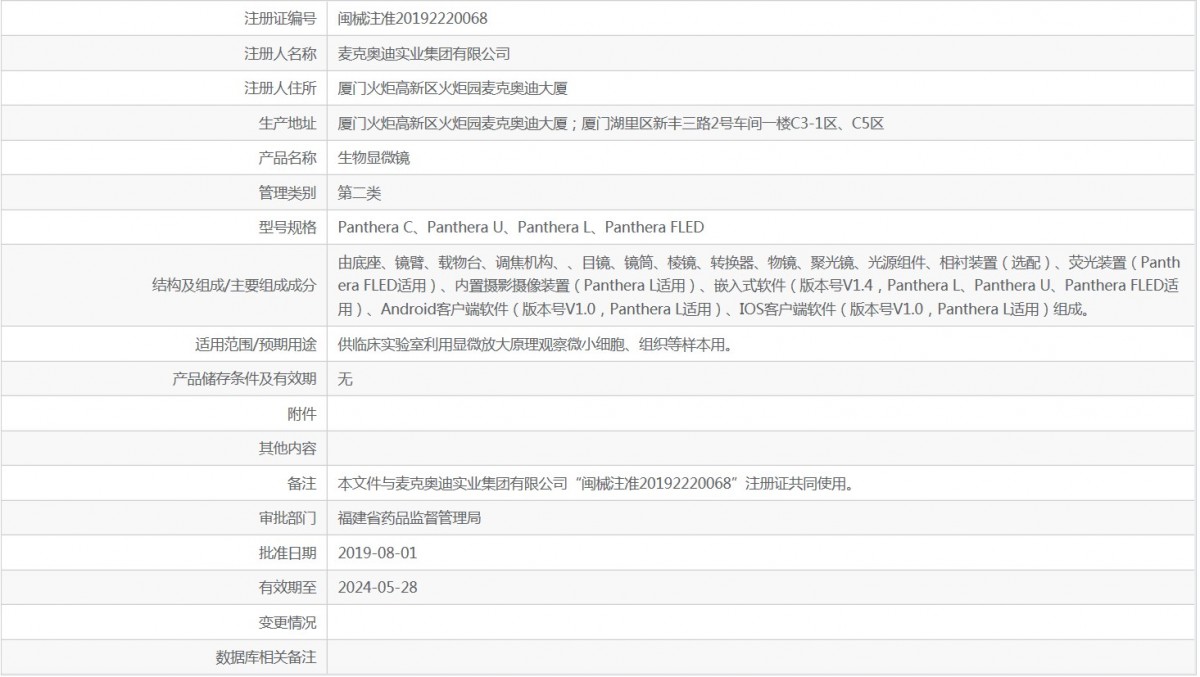The width and height of the screenshot is (1200, 677).
Task: Click the 备注 label
Action: 302,483
